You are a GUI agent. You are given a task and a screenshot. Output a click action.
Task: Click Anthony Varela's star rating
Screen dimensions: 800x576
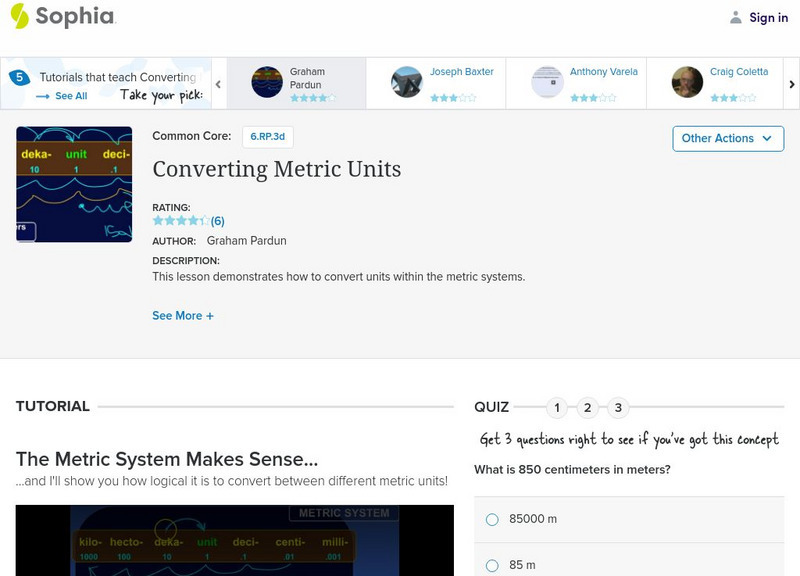tap(593, 98)
